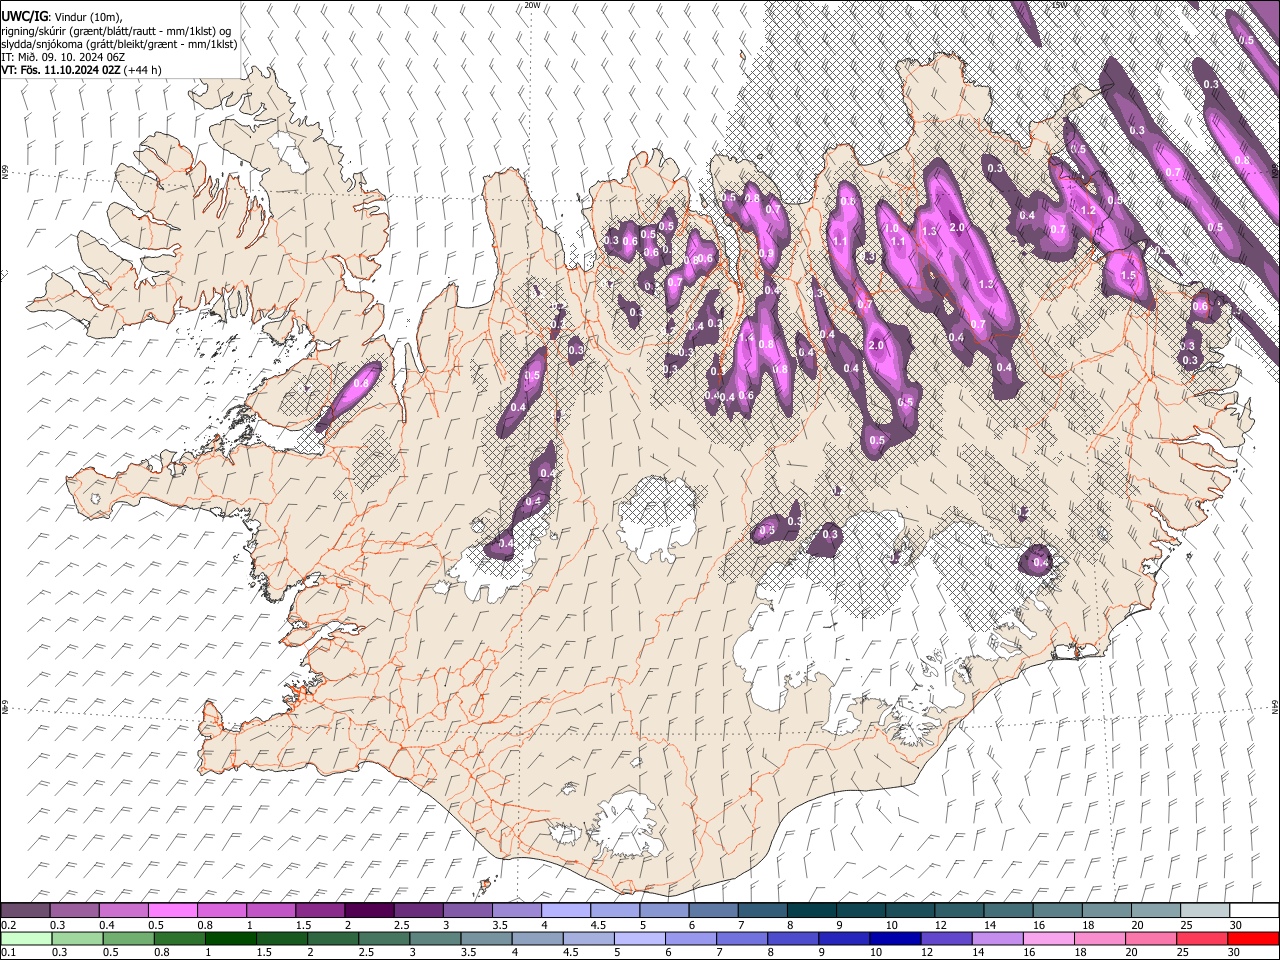Screen dimensions: 1280x960
Task: Click the '20W' longitude label at the map's top edge
Action: (x=532, y=5)
